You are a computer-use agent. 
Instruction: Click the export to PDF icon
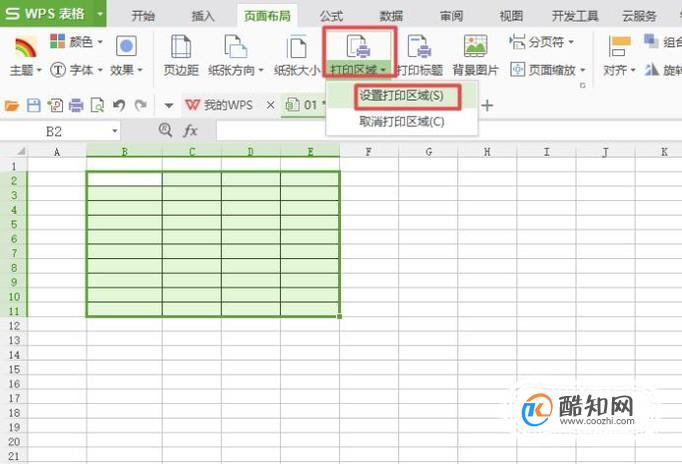55,105
